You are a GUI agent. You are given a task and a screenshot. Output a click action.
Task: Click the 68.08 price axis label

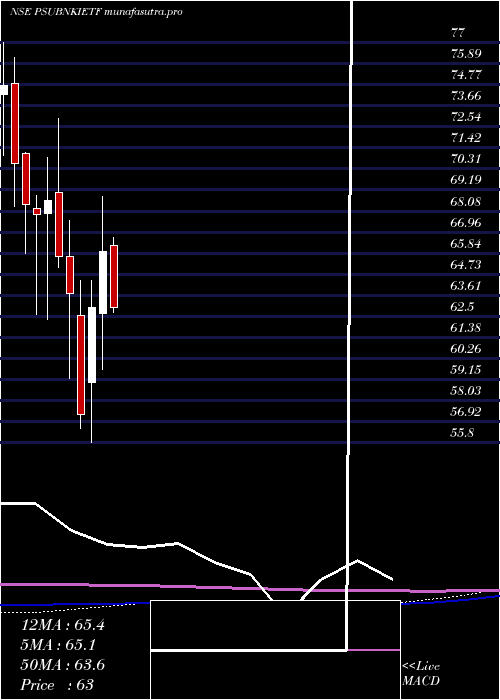coord(466,202)
